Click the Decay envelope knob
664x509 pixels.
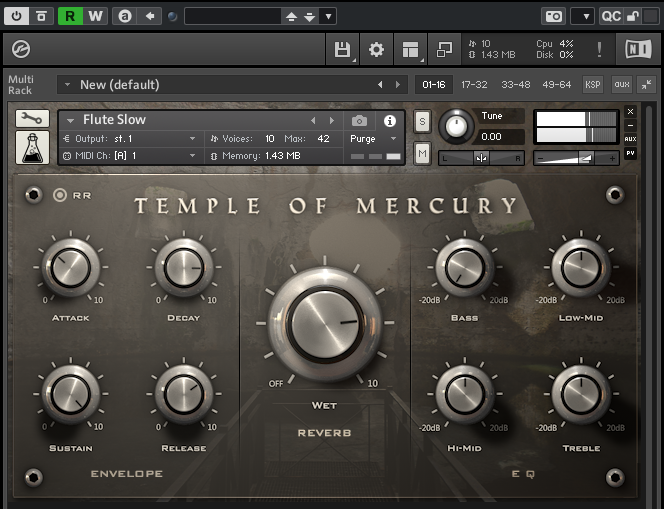click(184, 268)
